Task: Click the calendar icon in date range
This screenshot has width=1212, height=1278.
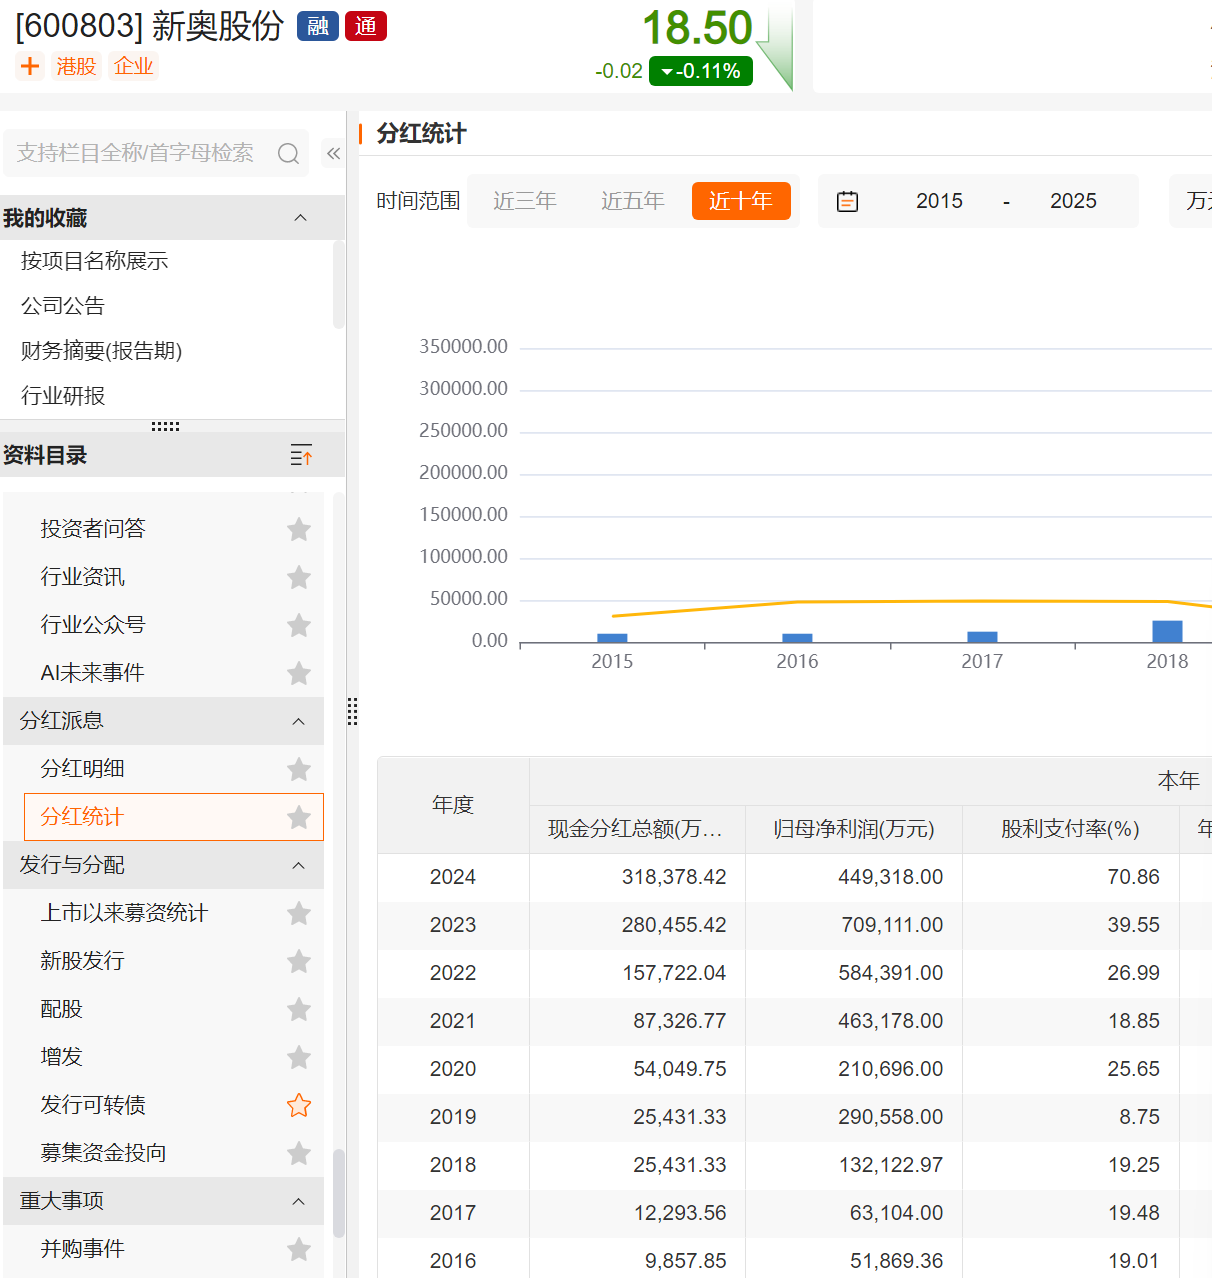Action: click(847, 201)
